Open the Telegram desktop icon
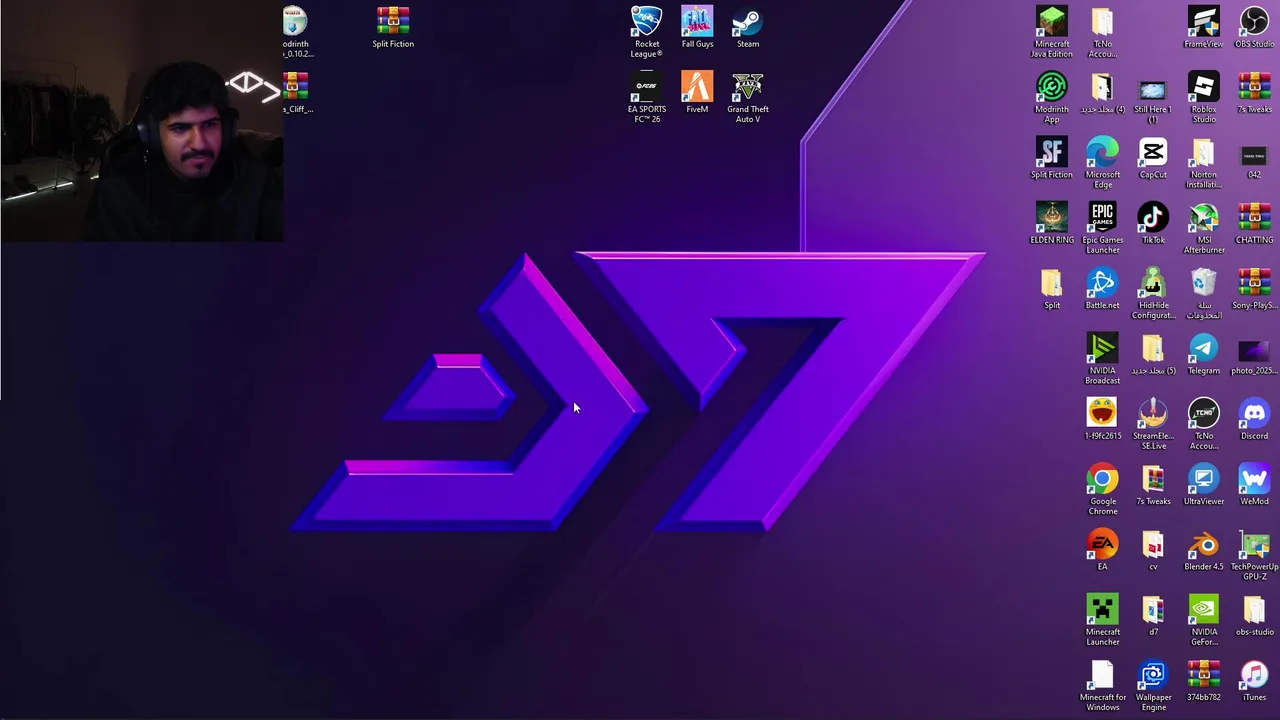 tap(1203, 354)
